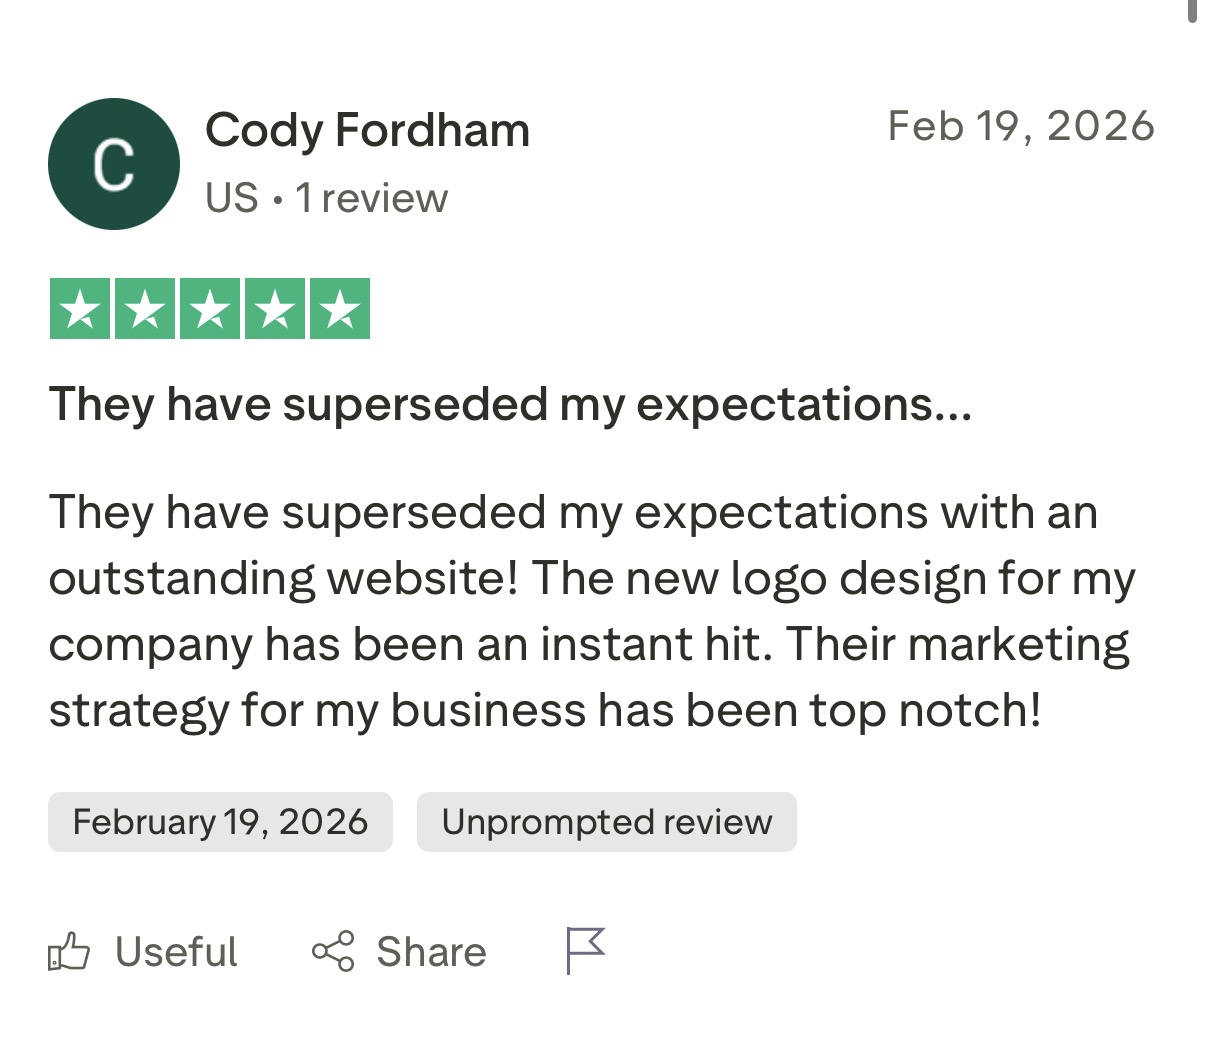Flag this review with the flag icon
This screenshot has height=1049, width=1206.
click(x=585, y=950)
